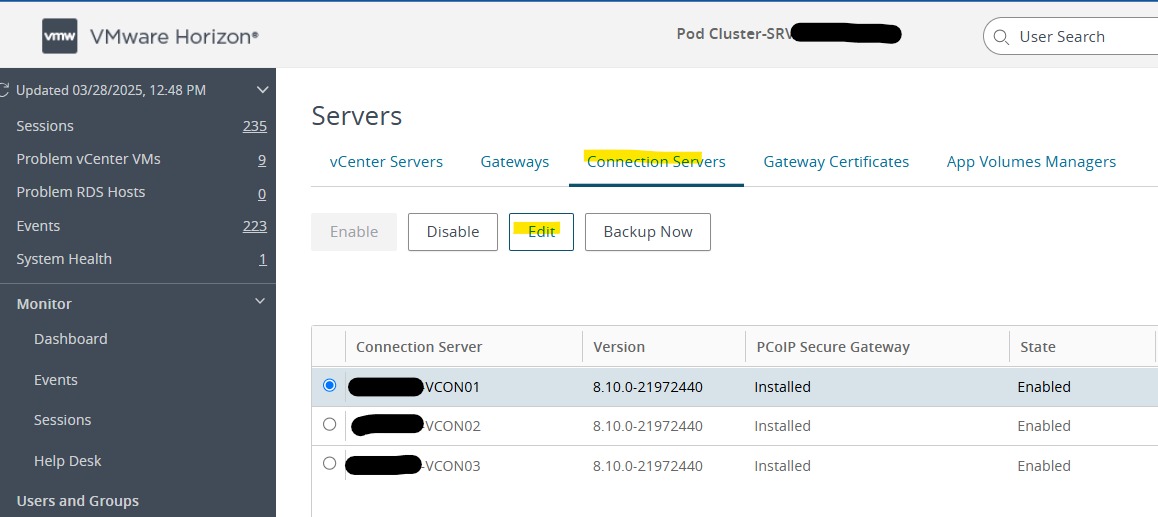Open the App Volumes Managers tab
1158x517 pixels.
pos(1031,162)
